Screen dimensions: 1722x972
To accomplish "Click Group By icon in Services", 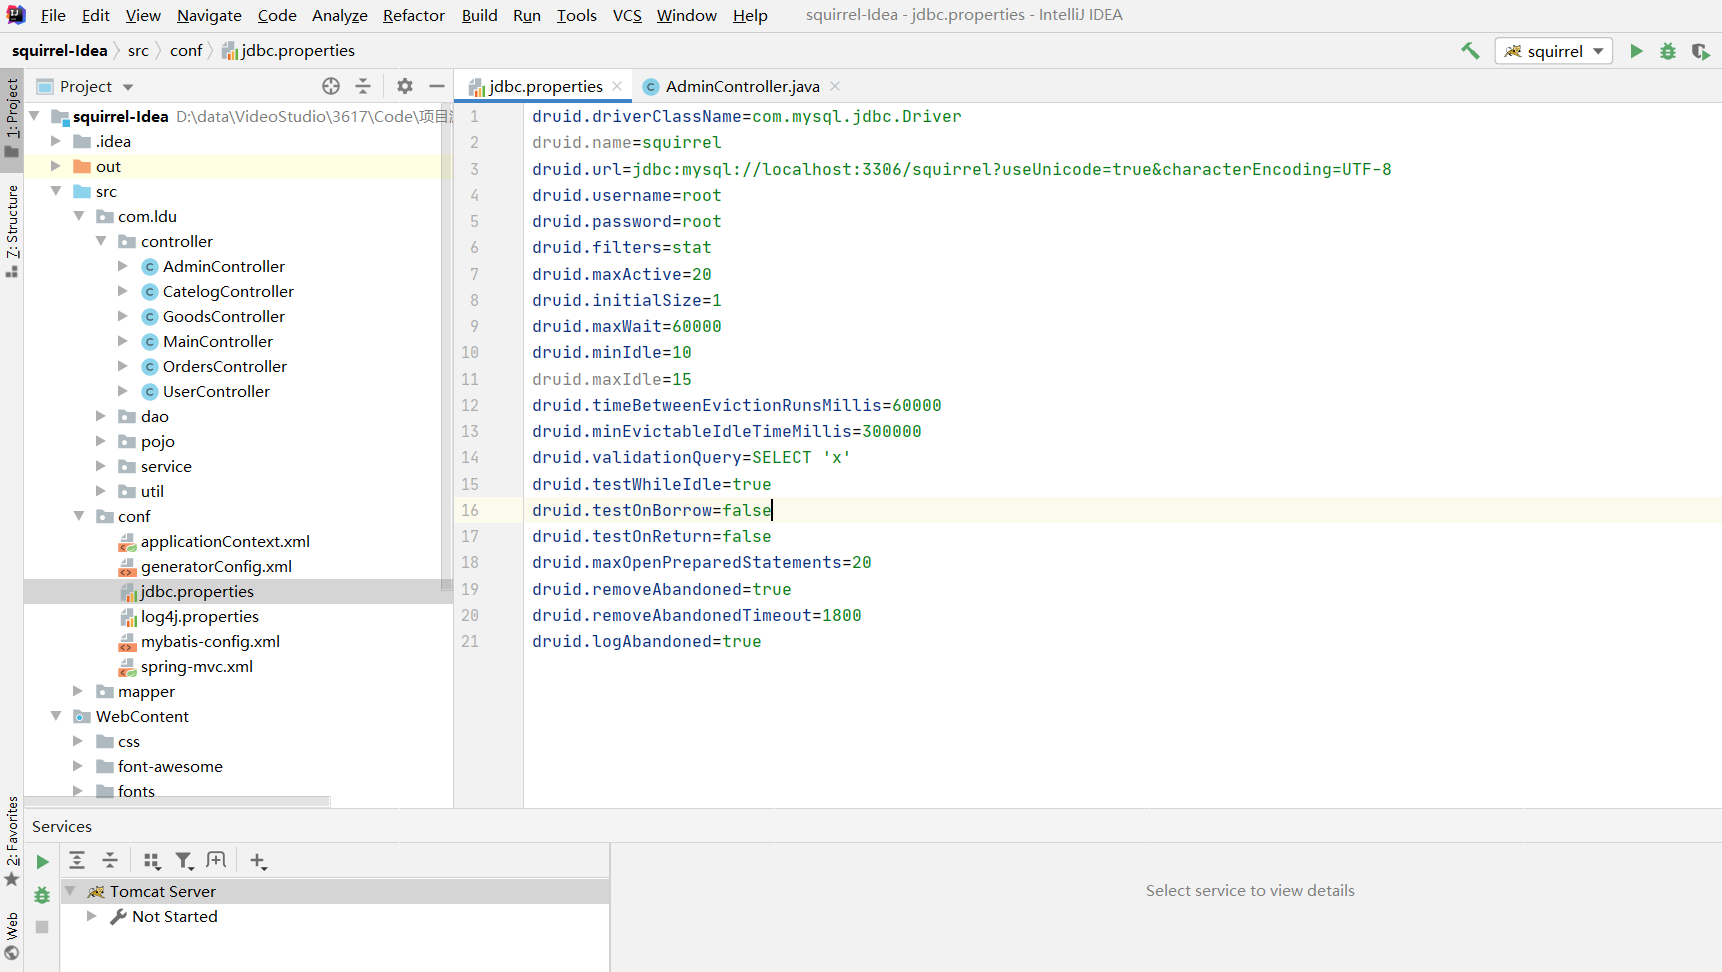I will click(152, 860).
